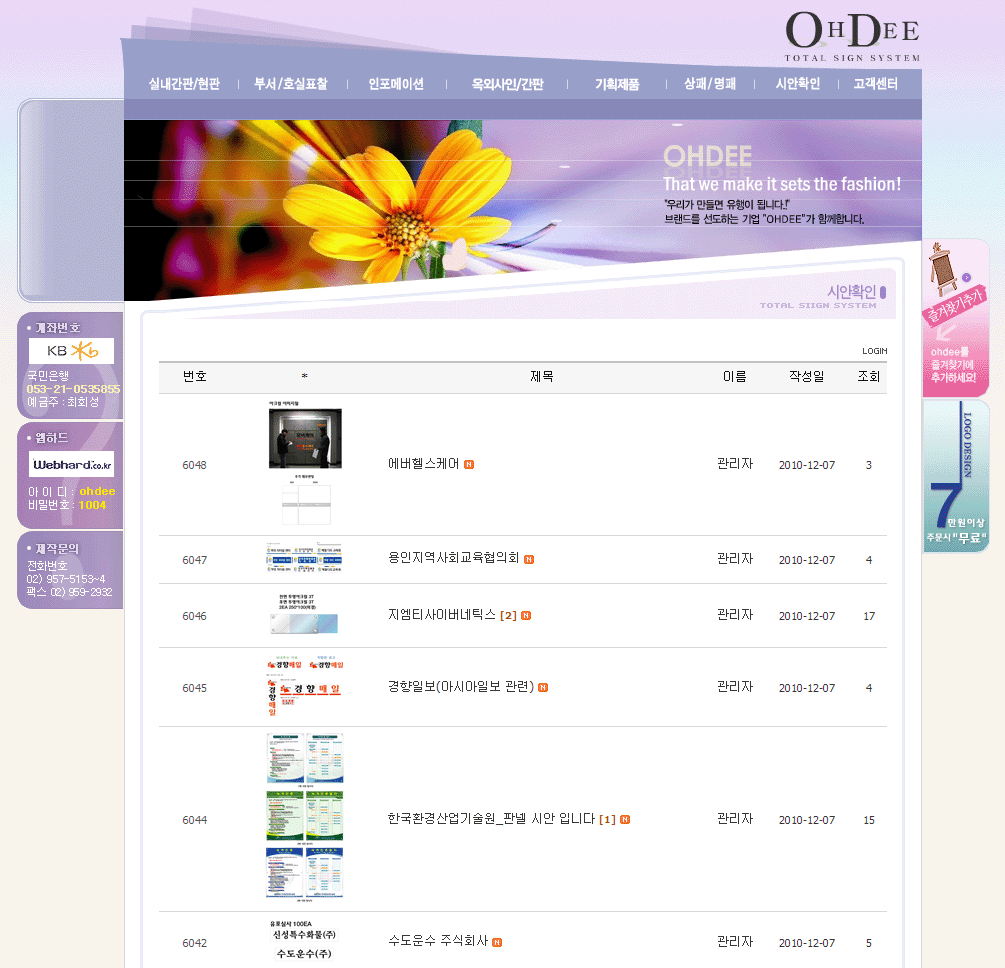
Task: Click thumbnail image of post 6045
Action: (x=305, y=687)
